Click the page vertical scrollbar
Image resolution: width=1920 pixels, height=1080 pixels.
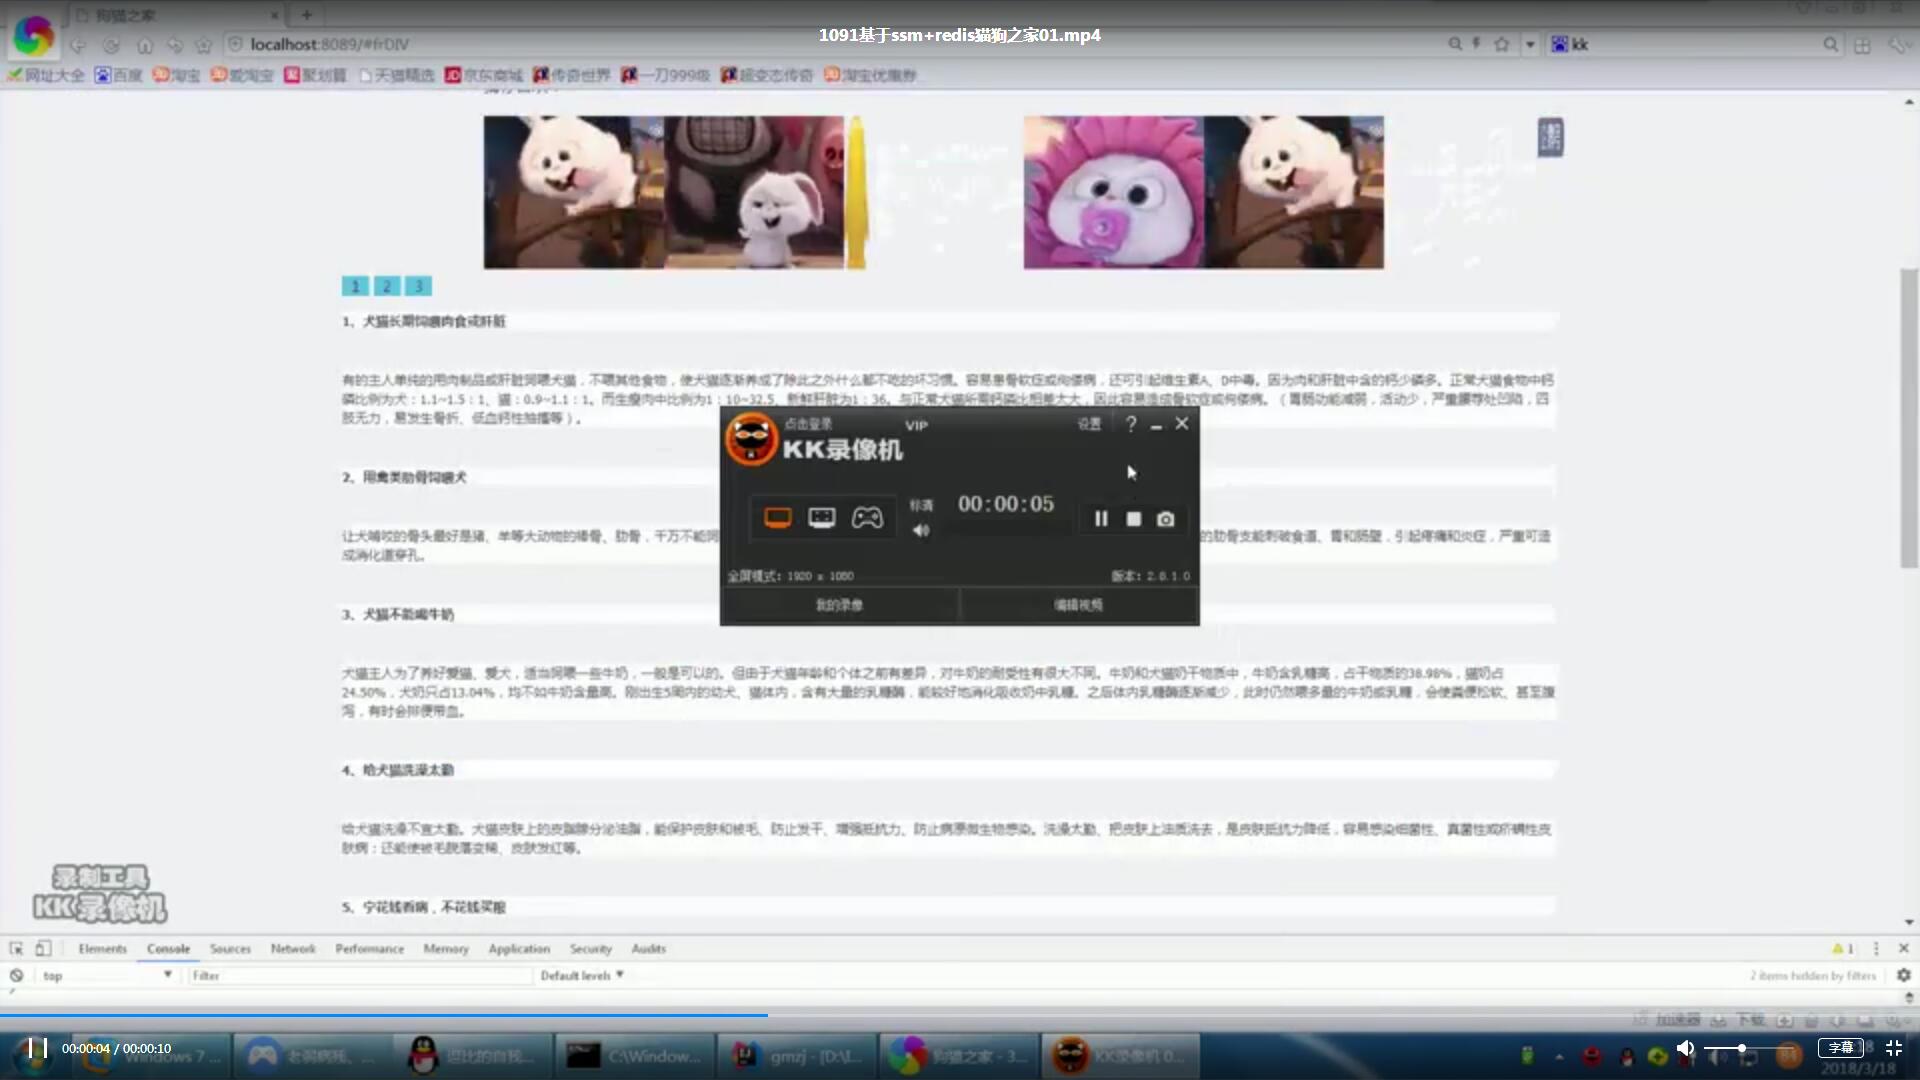pyautogui.click(x=1909, y=418)
